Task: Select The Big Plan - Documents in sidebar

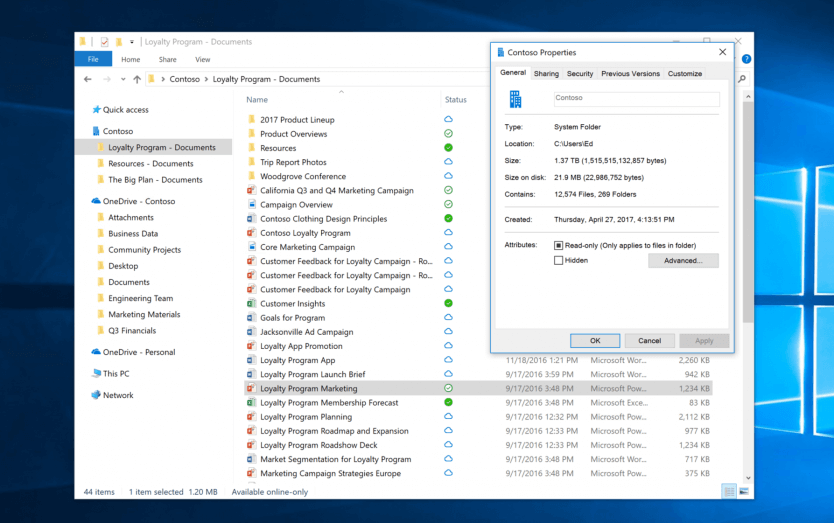Action: (x=155, y=180)
